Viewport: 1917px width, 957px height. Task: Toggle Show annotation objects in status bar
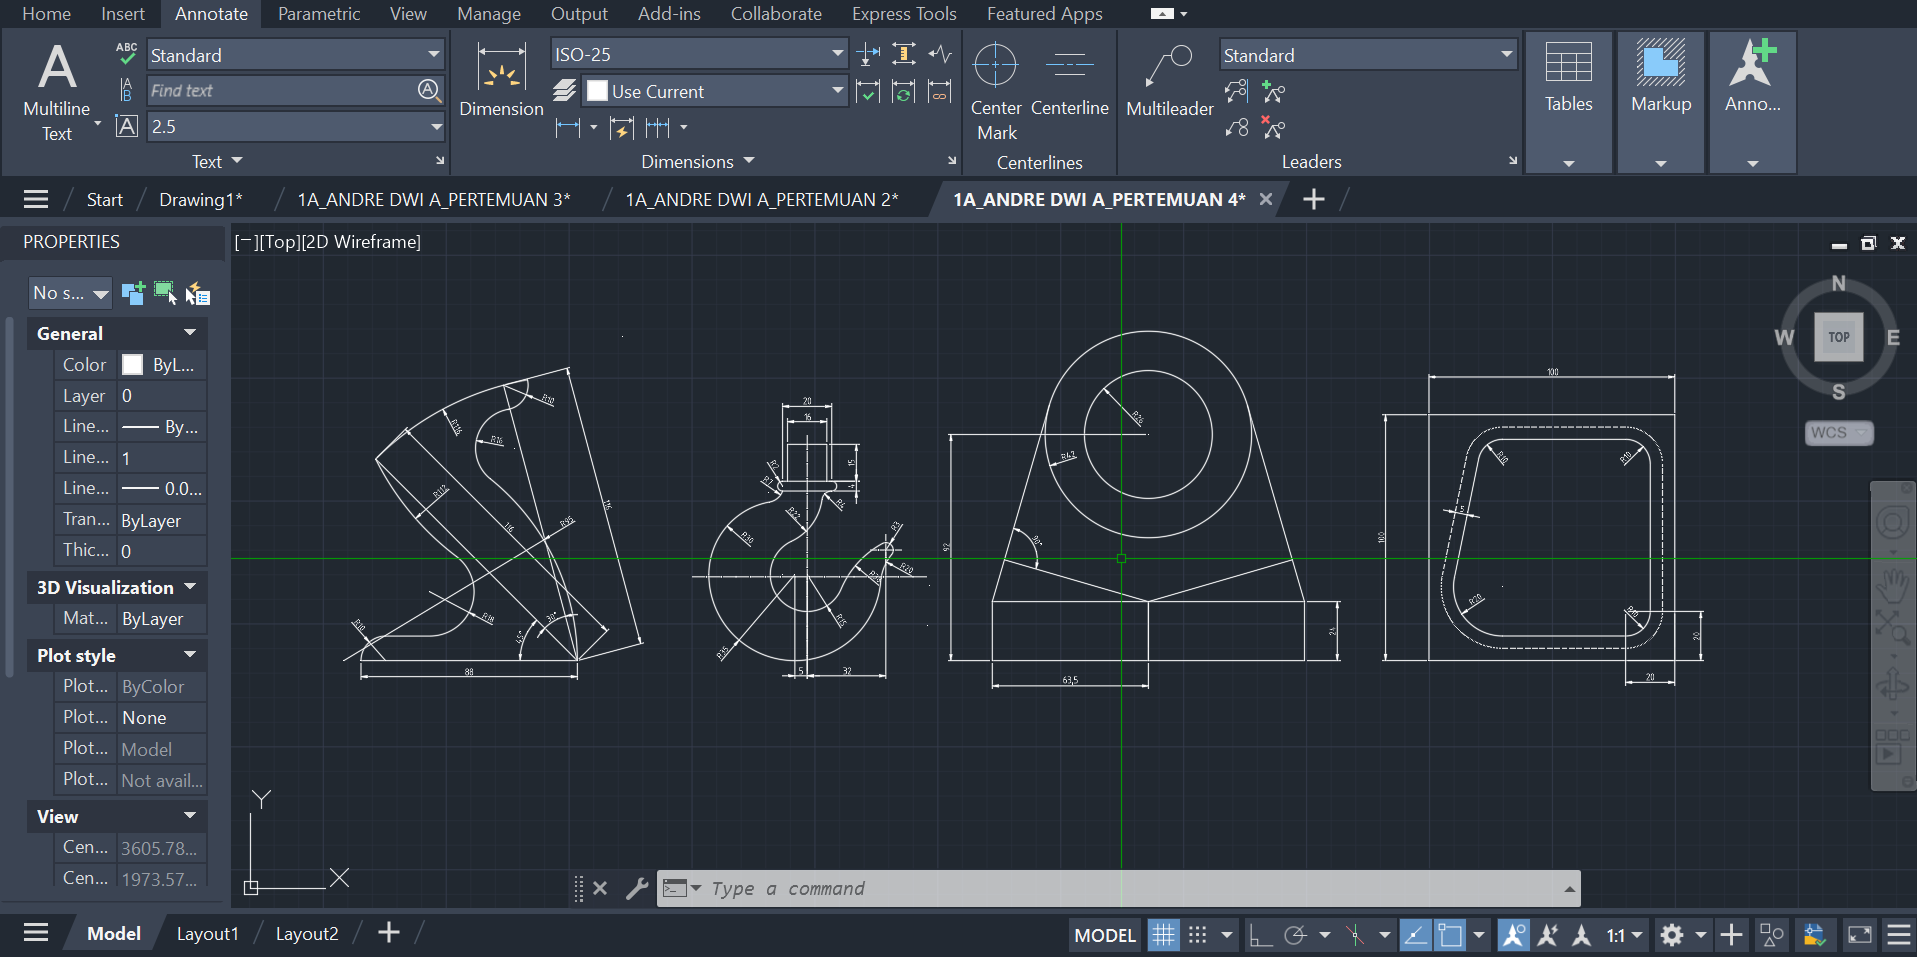click(1513, 935)
